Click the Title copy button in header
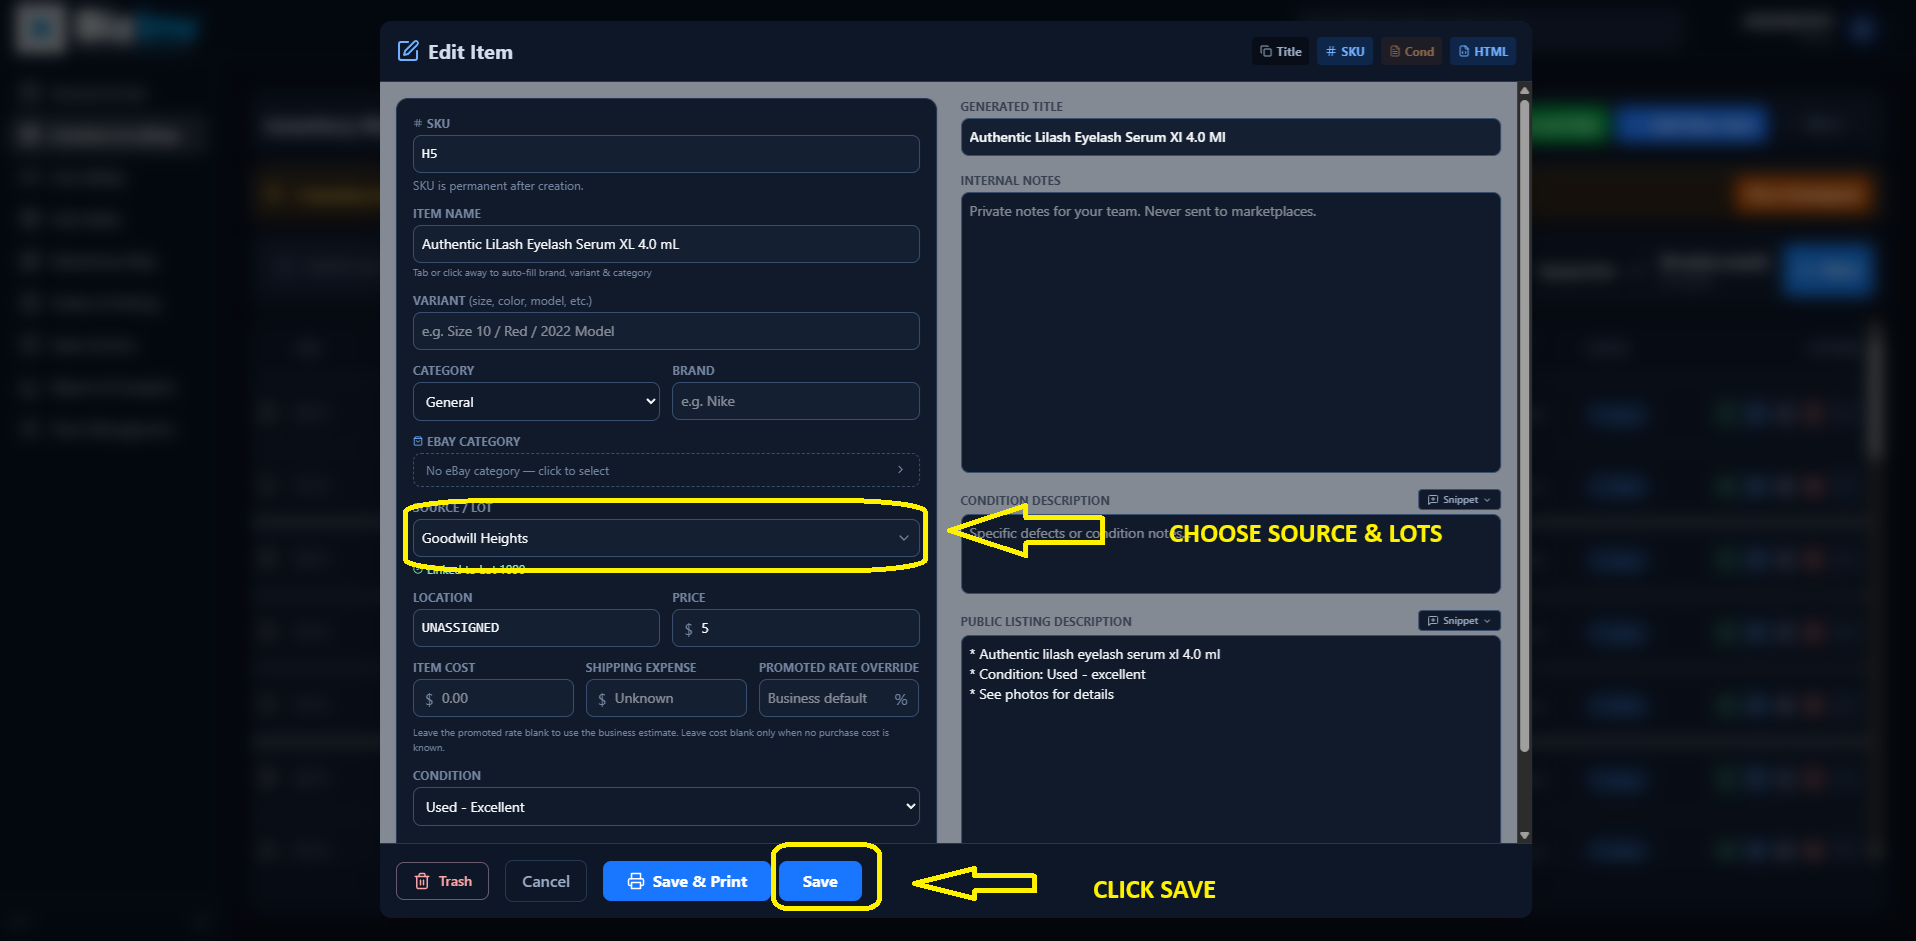Screen dimensions: 1916x941 1281,52
